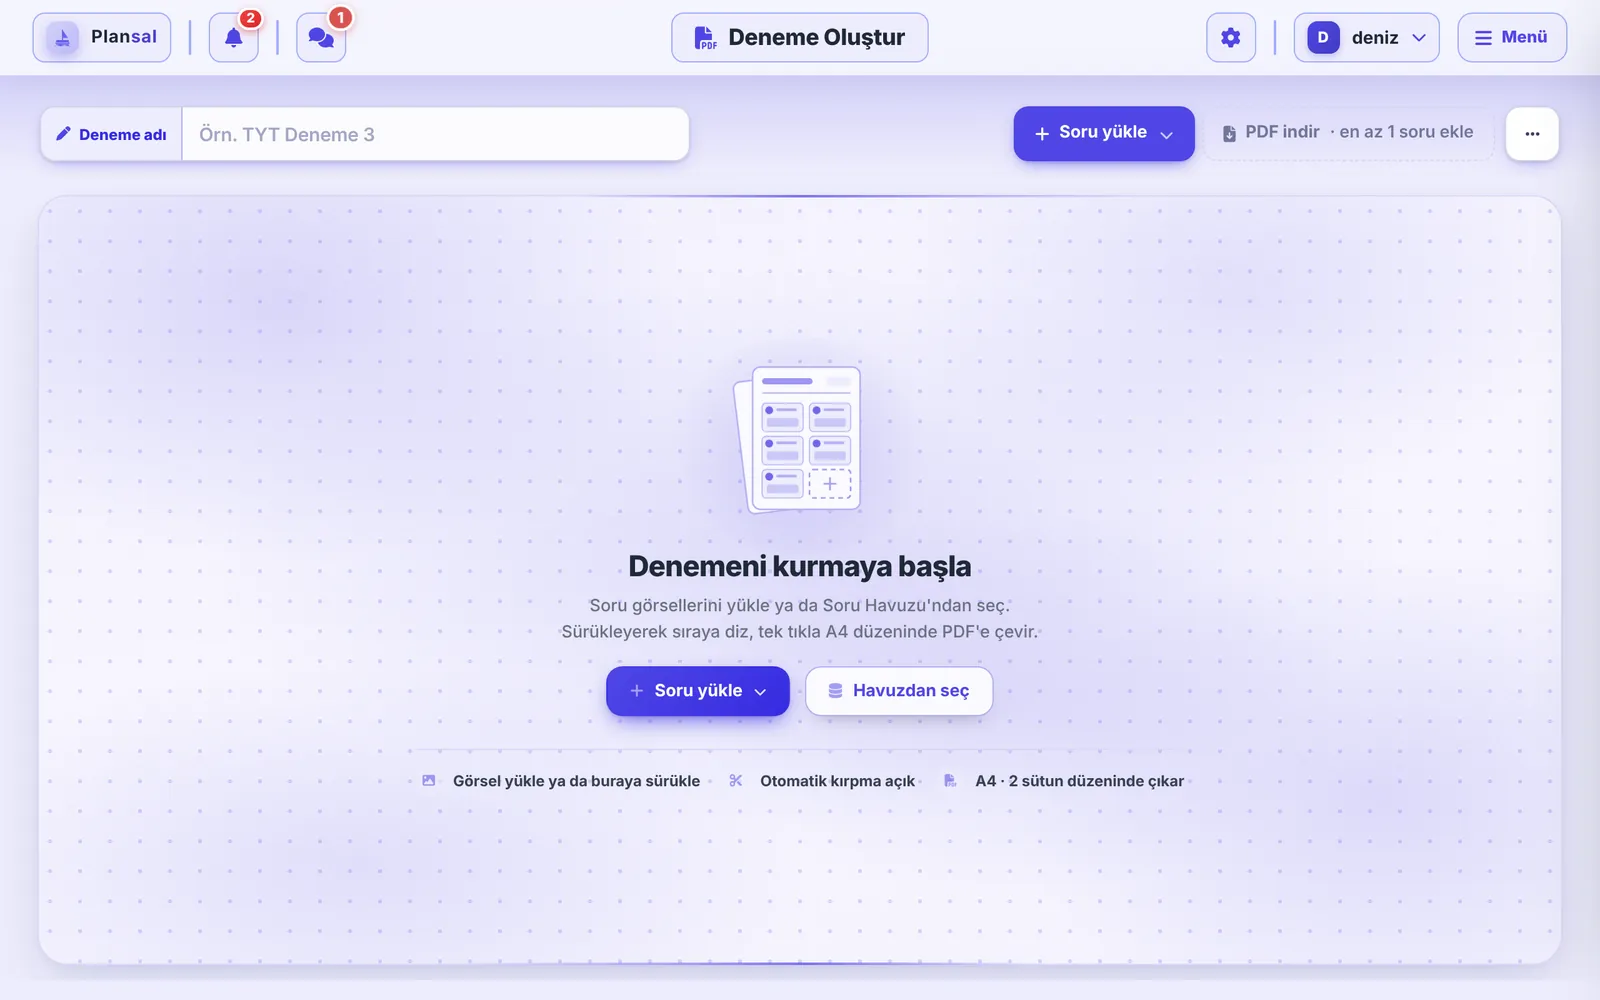Screen dimensions: 1600x1000
Task: Click the pencil icon next to Deneme adı
Action: (x=63, y=134)
